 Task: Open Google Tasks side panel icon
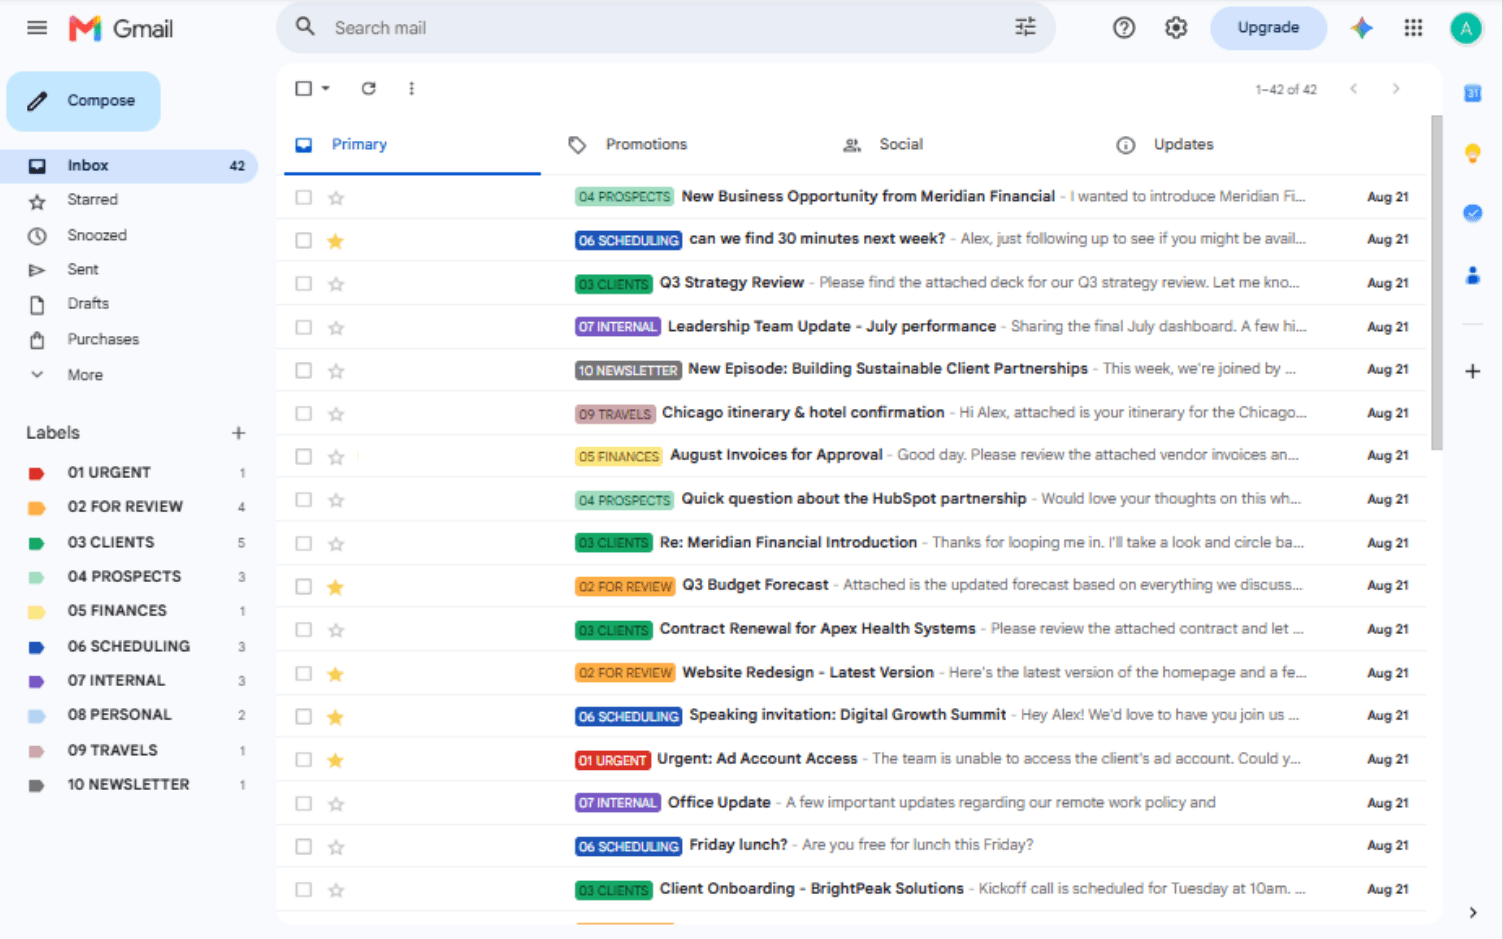[x=1472, y=213]
